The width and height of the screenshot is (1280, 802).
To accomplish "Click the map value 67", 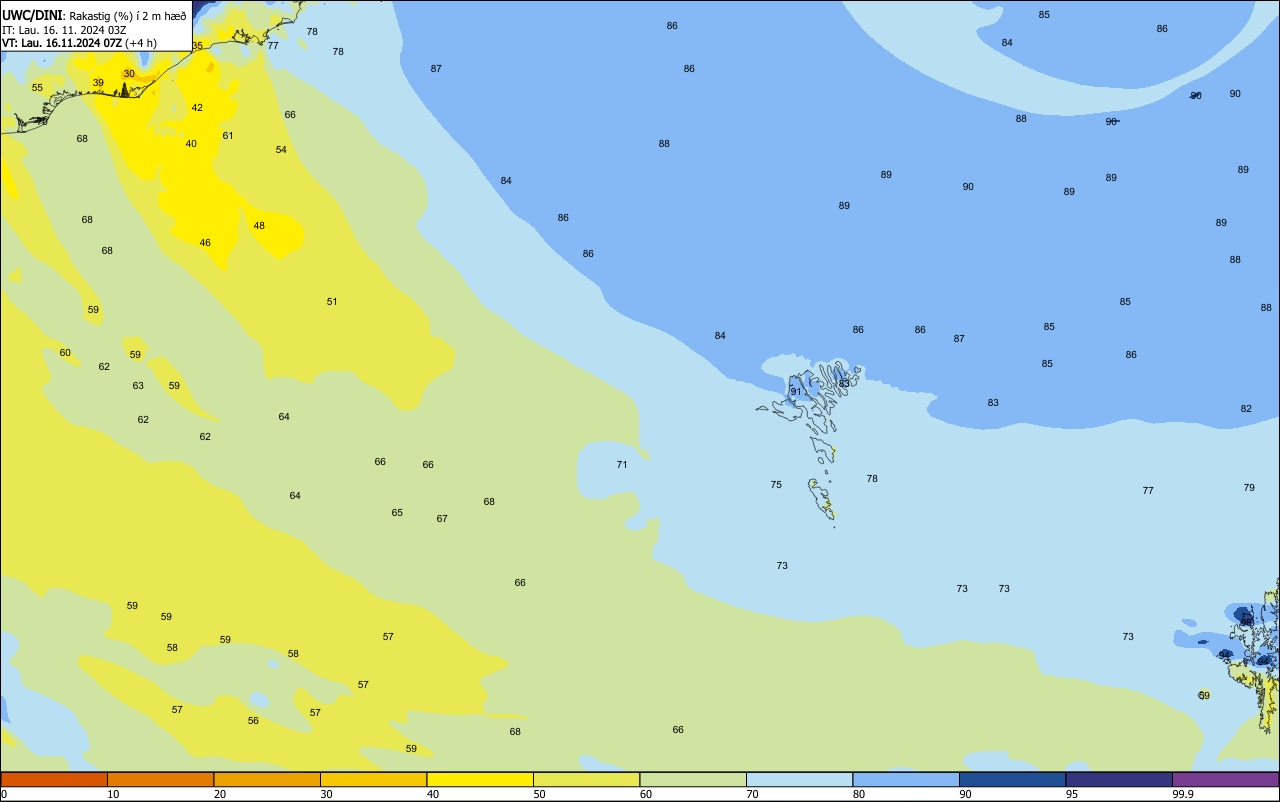I will pos(442,519).
